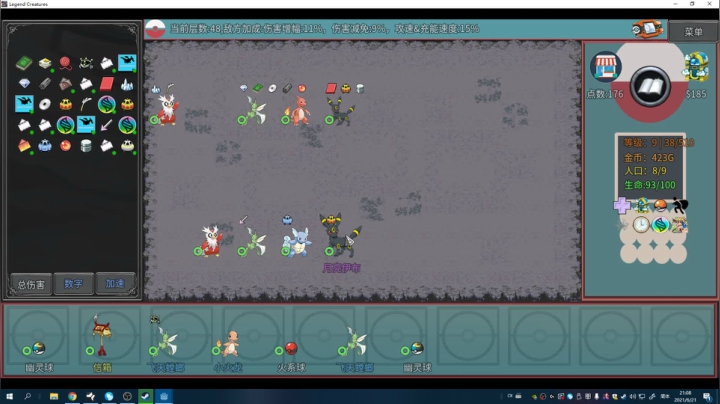720x404 pixels.
Task: Open Windows taskbar search
Action: tap(28, 396)
